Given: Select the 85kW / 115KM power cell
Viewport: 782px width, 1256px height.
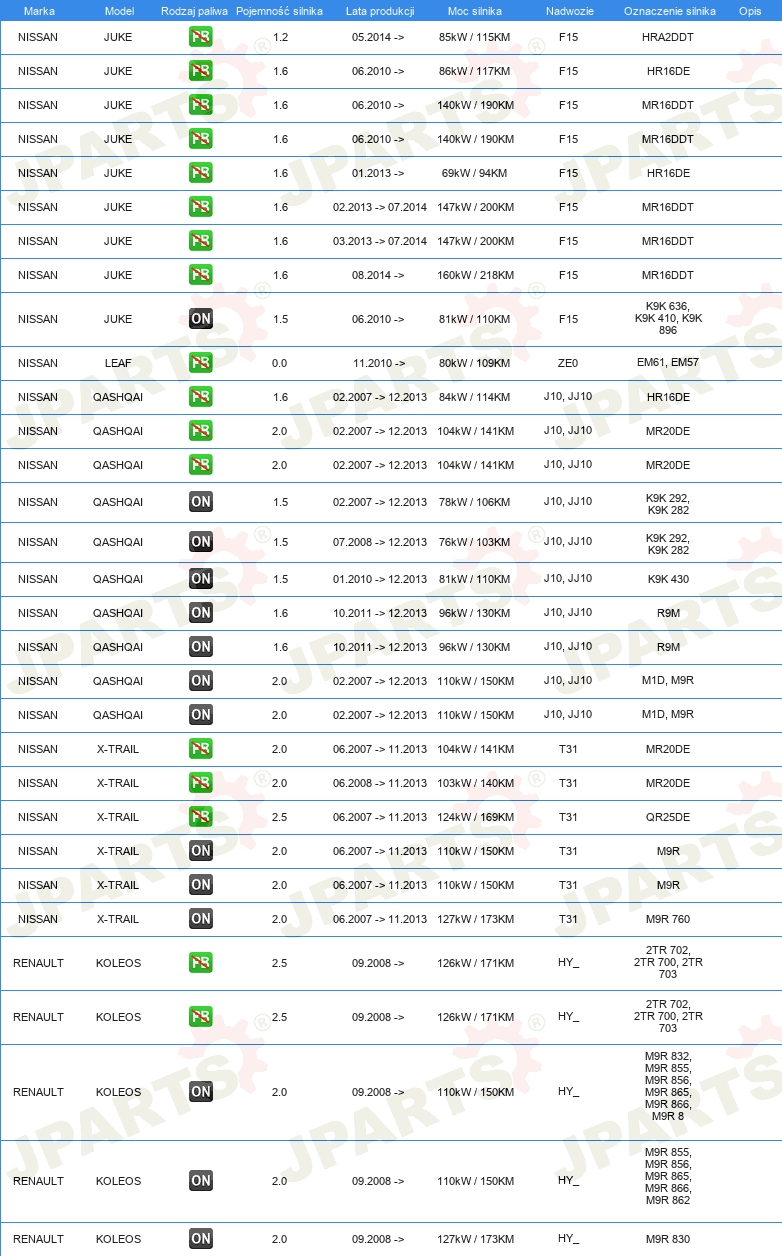Looking at the screenshot, I should [476, 37].
